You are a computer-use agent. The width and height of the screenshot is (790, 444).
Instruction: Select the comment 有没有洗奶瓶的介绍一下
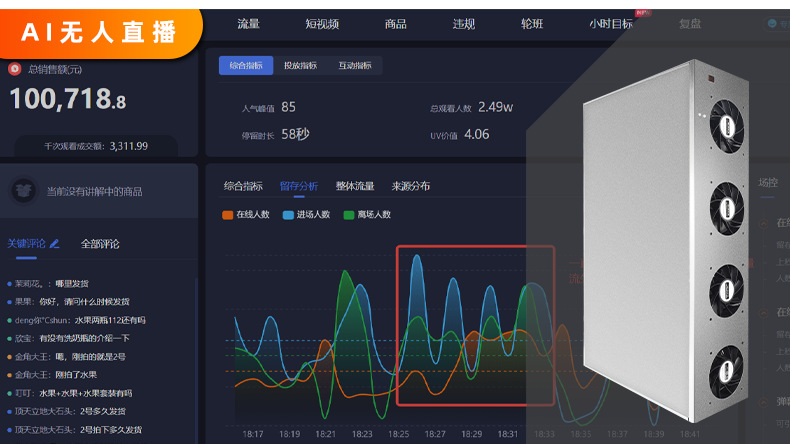pyautogui.click(x=84, y=338)
